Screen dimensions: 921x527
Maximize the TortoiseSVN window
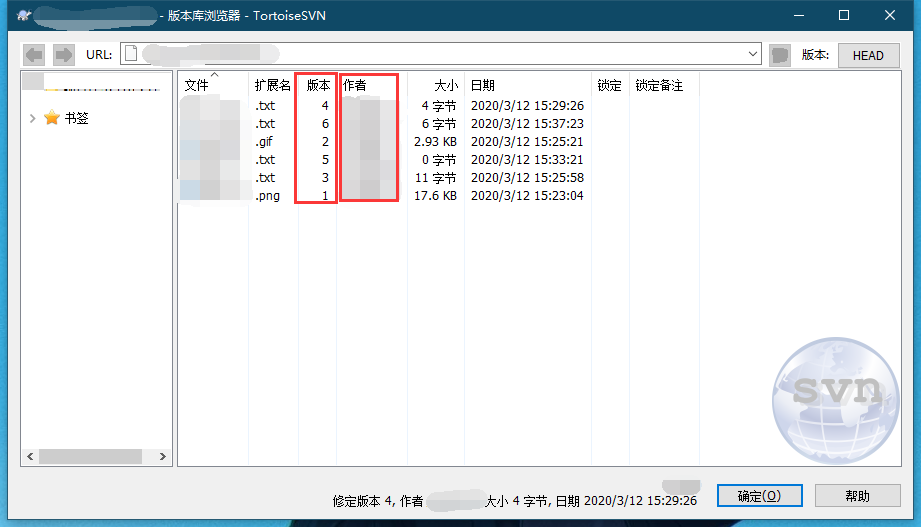click(844, 15)
